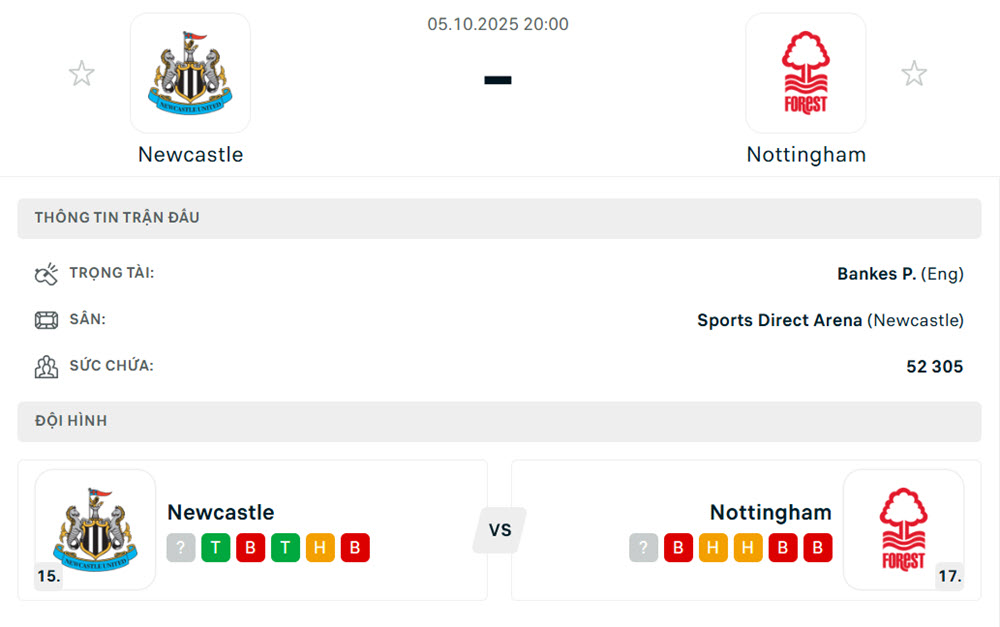Click the Nottingham team name in header
The height and width of the screenshot is (627, 1000).
pyautogui.click(x=806, y=155)
